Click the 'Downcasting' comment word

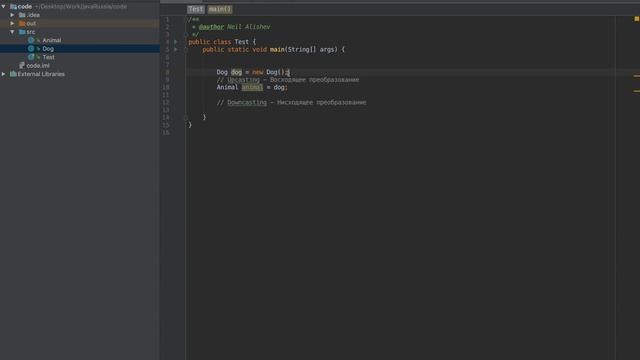coord(247,102)
